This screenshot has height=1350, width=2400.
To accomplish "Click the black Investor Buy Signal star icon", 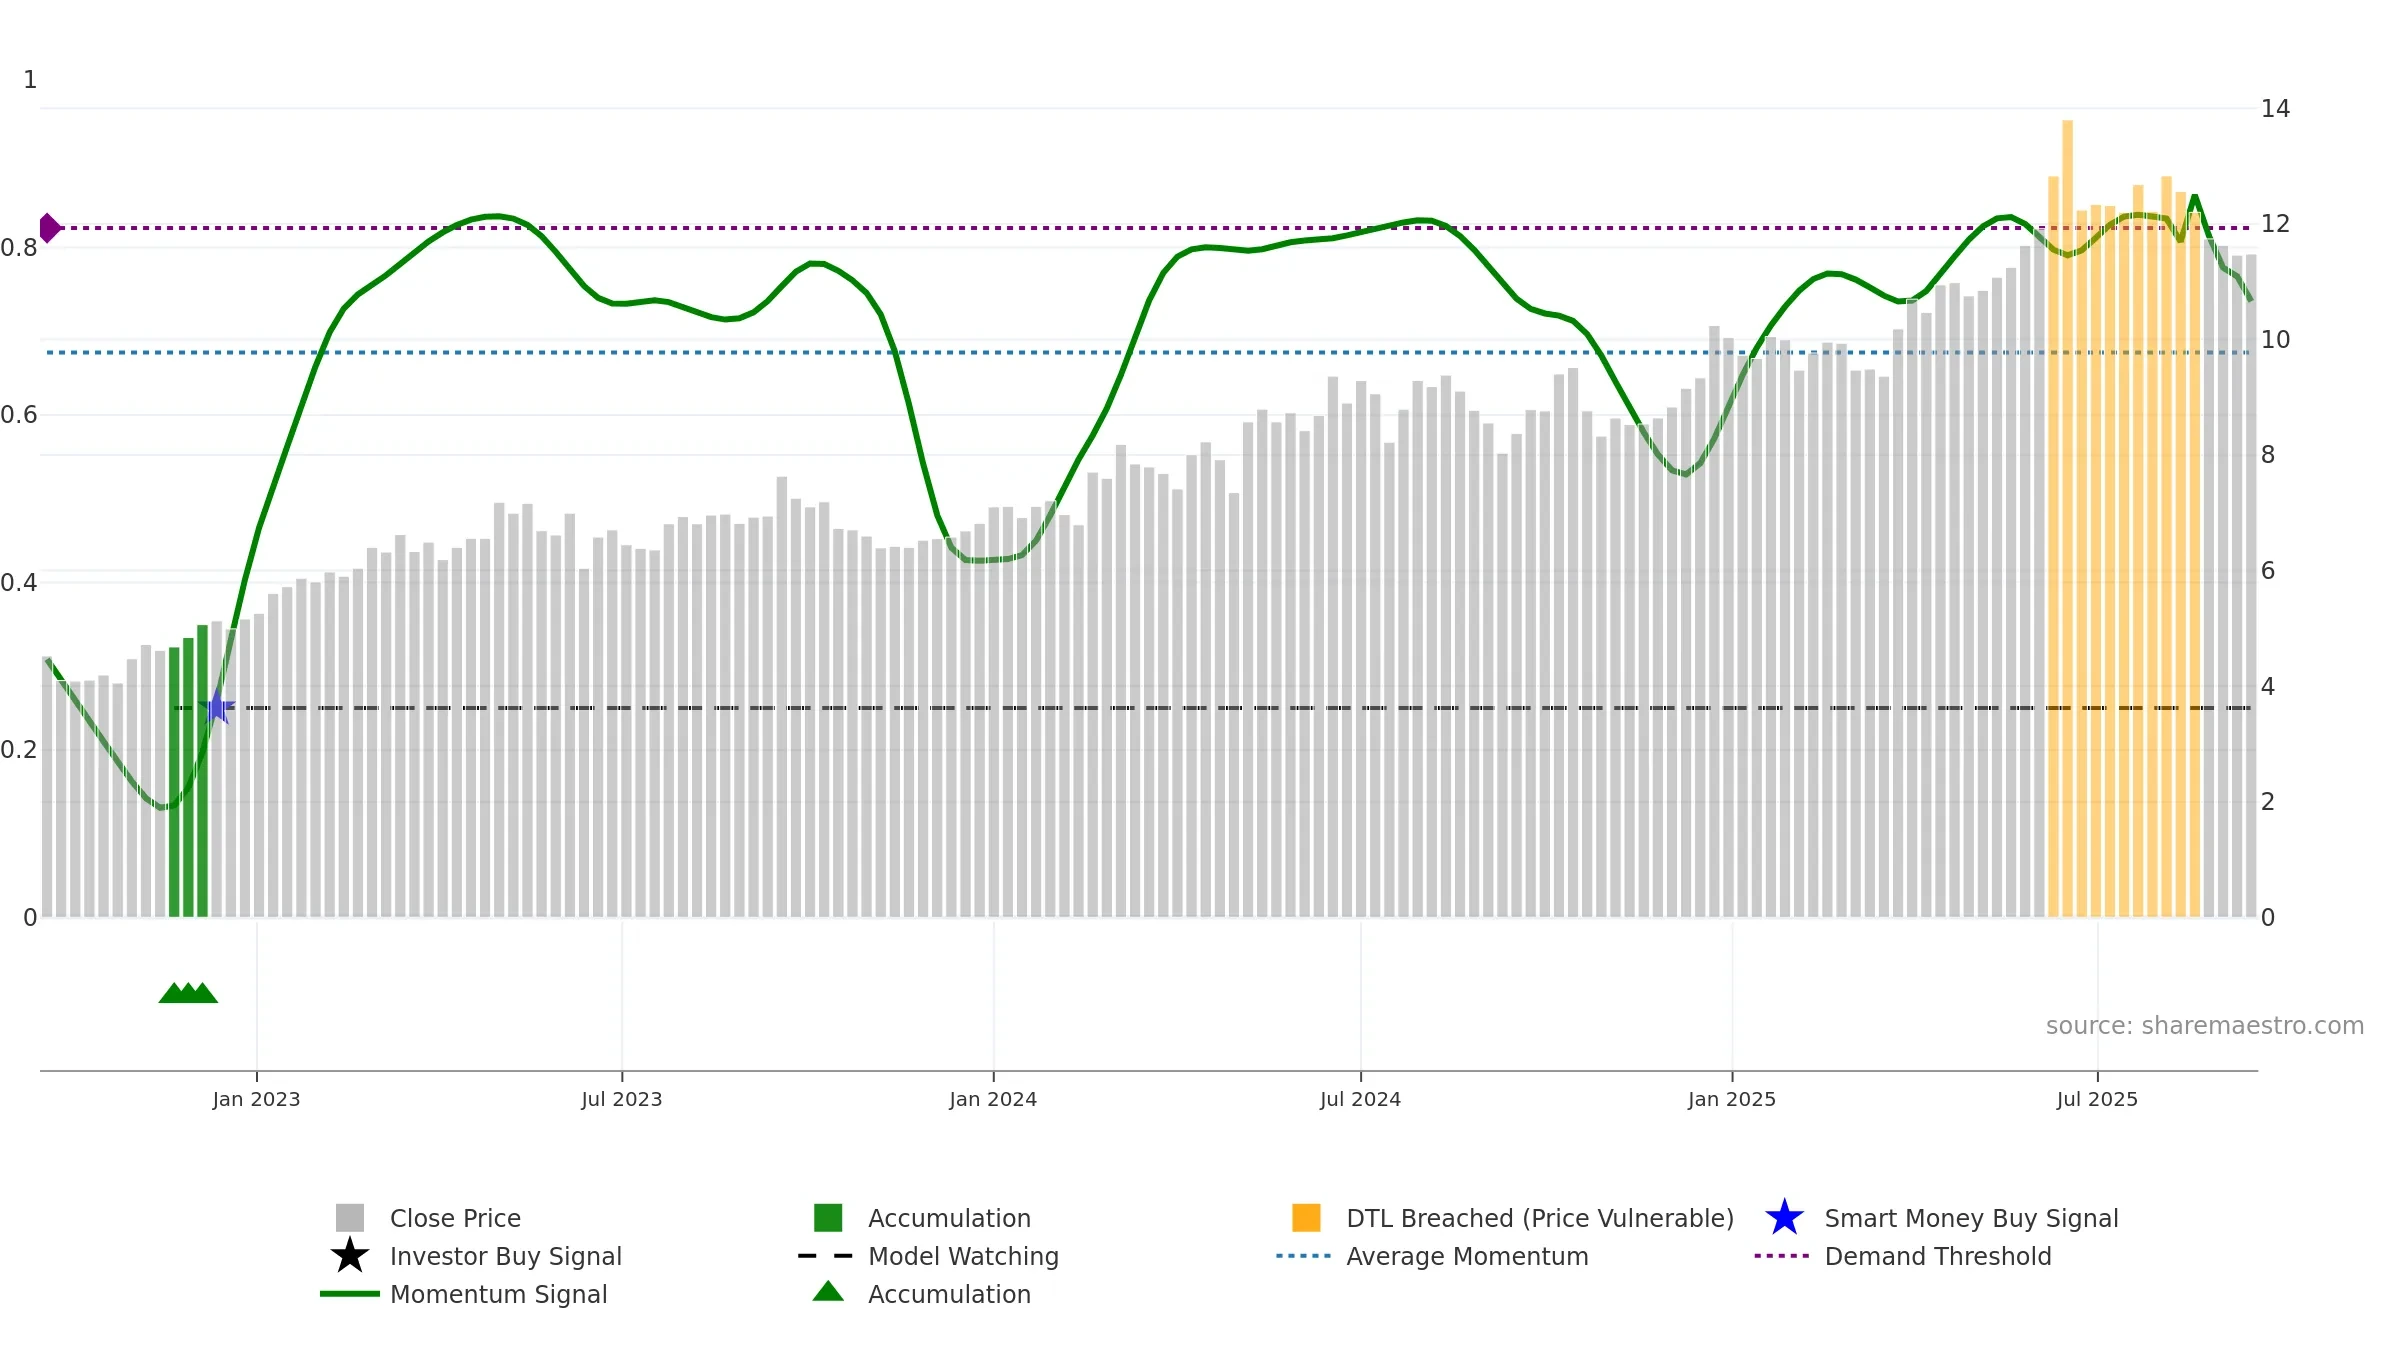I will point(350,1256).
